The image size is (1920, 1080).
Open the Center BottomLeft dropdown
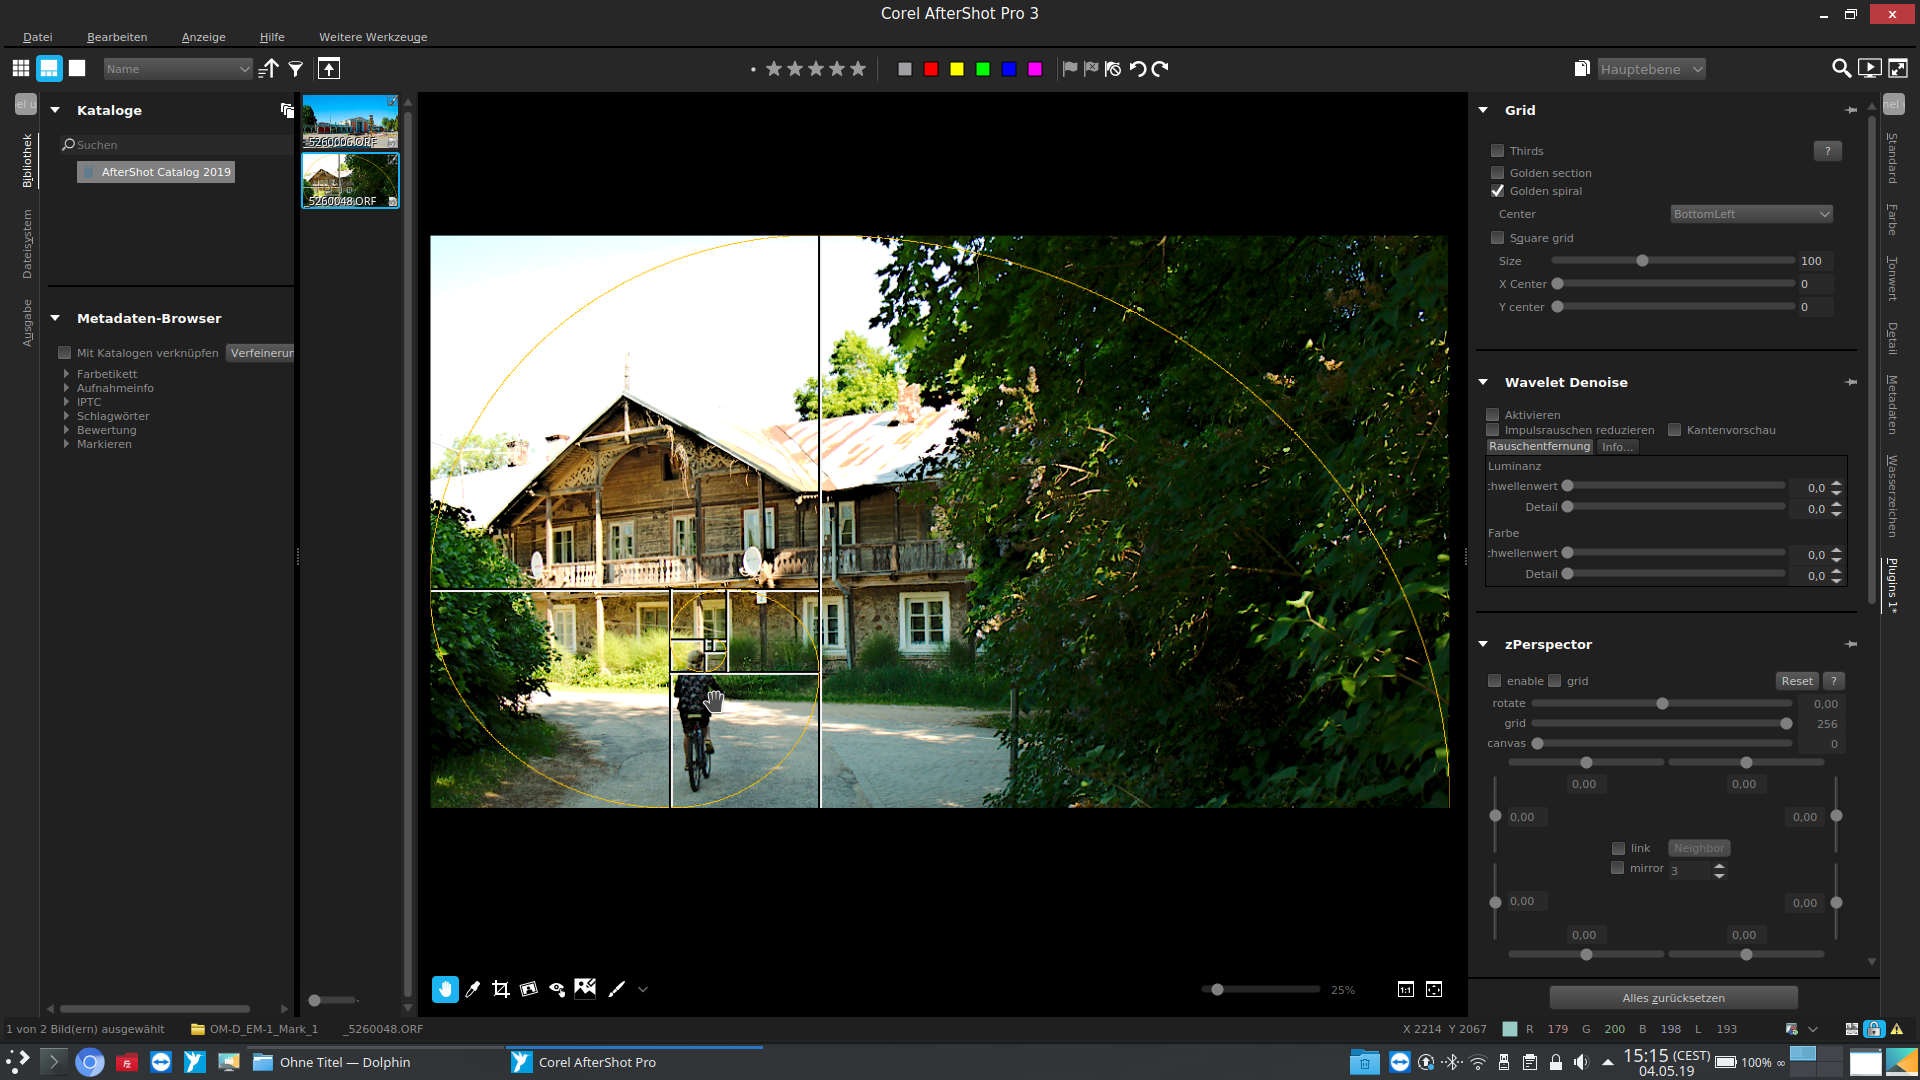tap(1751, 214)
